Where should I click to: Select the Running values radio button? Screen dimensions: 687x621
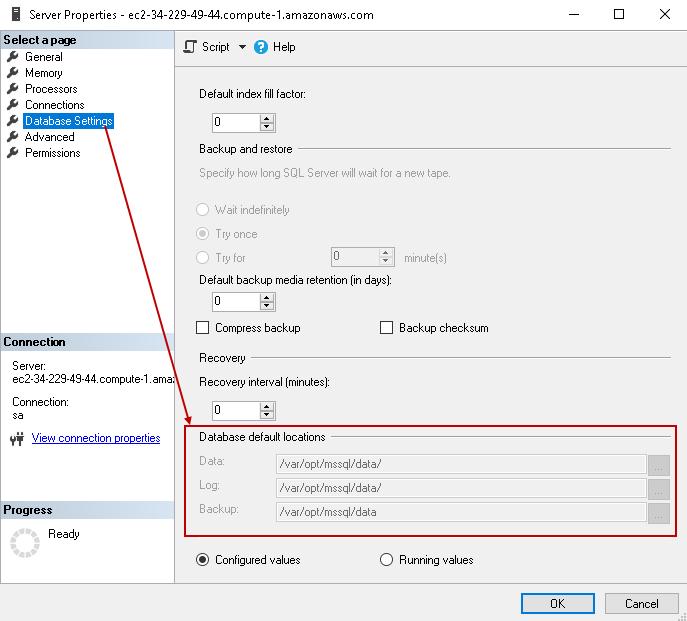(387, 560)
